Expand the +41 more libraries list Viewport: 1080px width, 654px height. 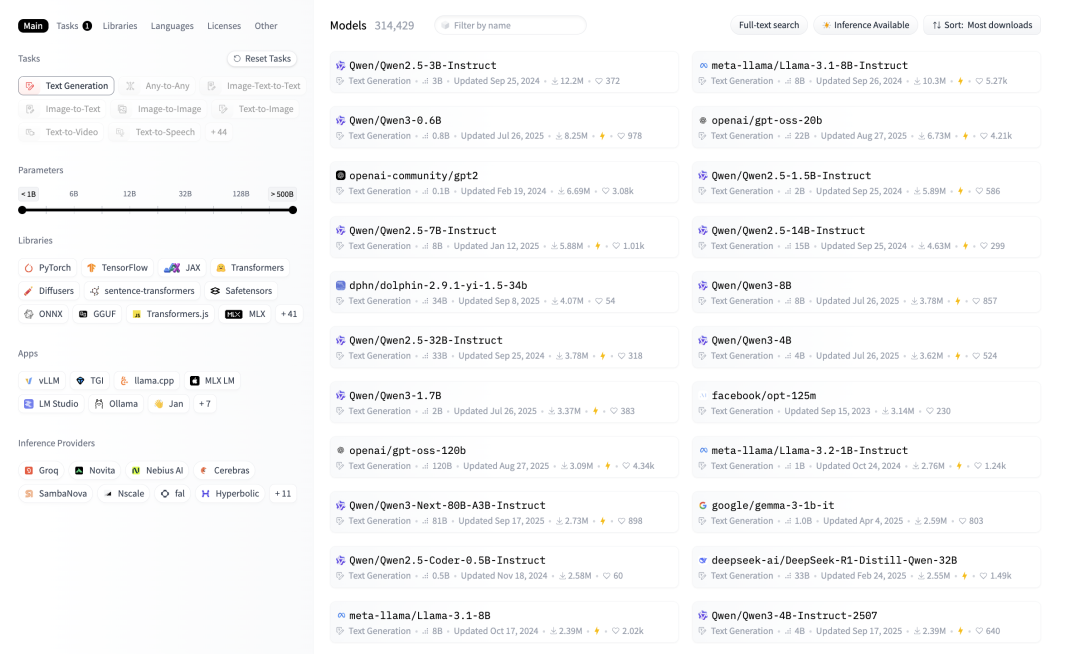289,314
